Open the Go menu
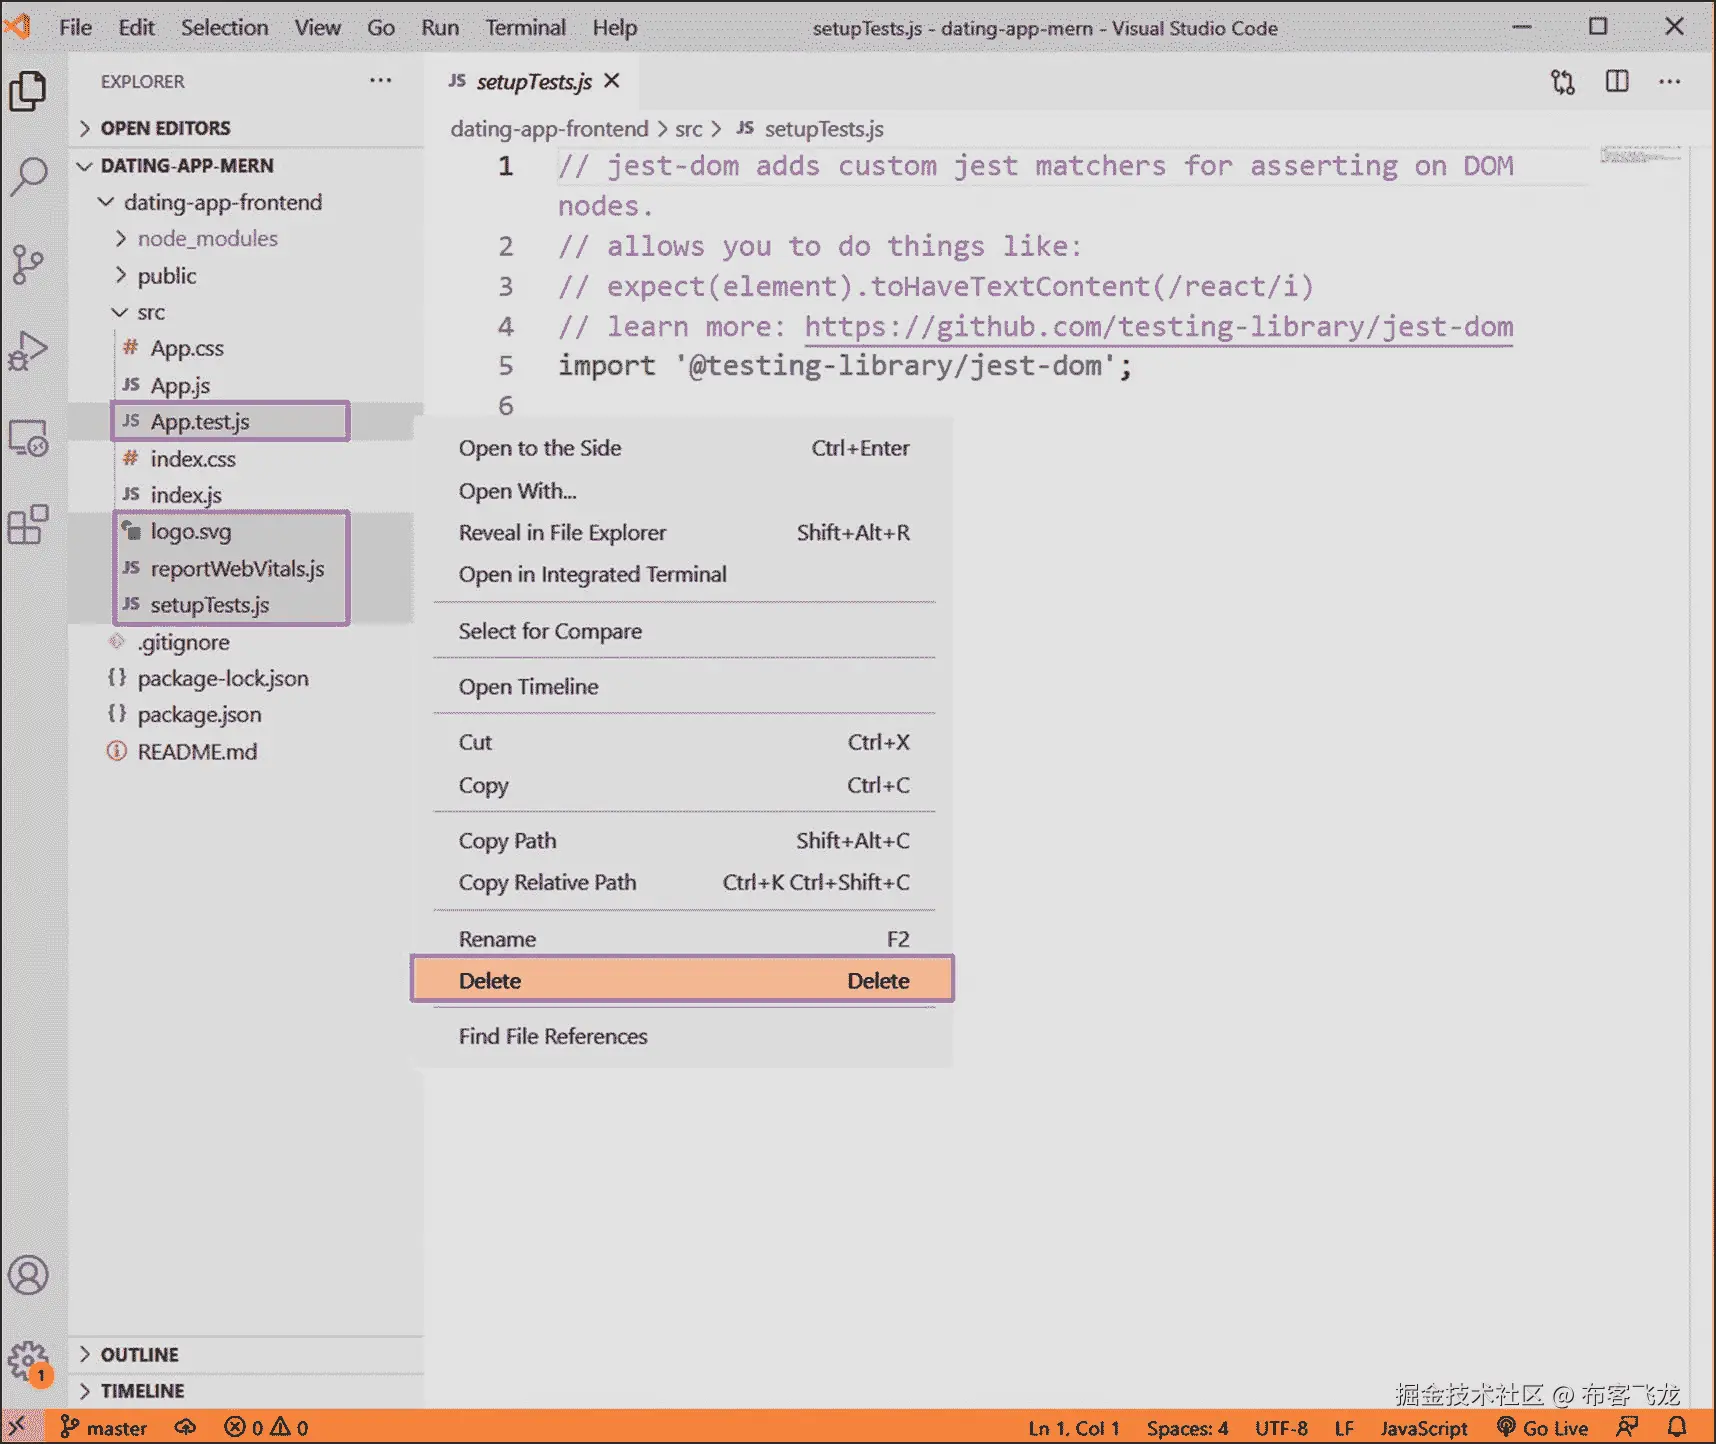This screenshot has height=1444, width=1716. (x=381, y=27)
